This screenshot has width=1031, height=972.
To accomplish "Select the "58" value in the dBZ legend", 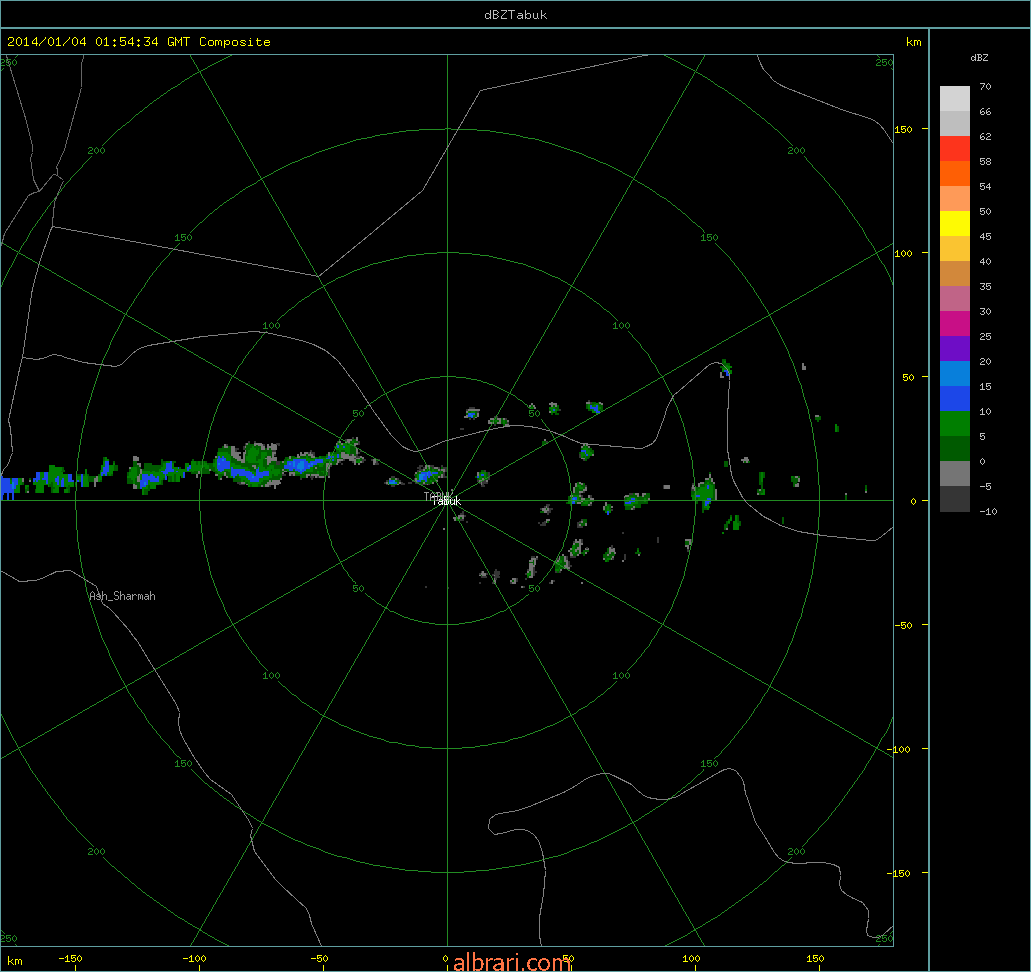I will [x=985, y=161].
